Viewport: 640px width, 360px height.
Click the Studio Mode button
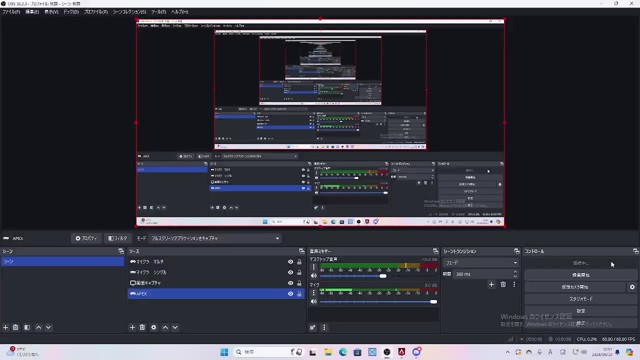click(580, 299)
